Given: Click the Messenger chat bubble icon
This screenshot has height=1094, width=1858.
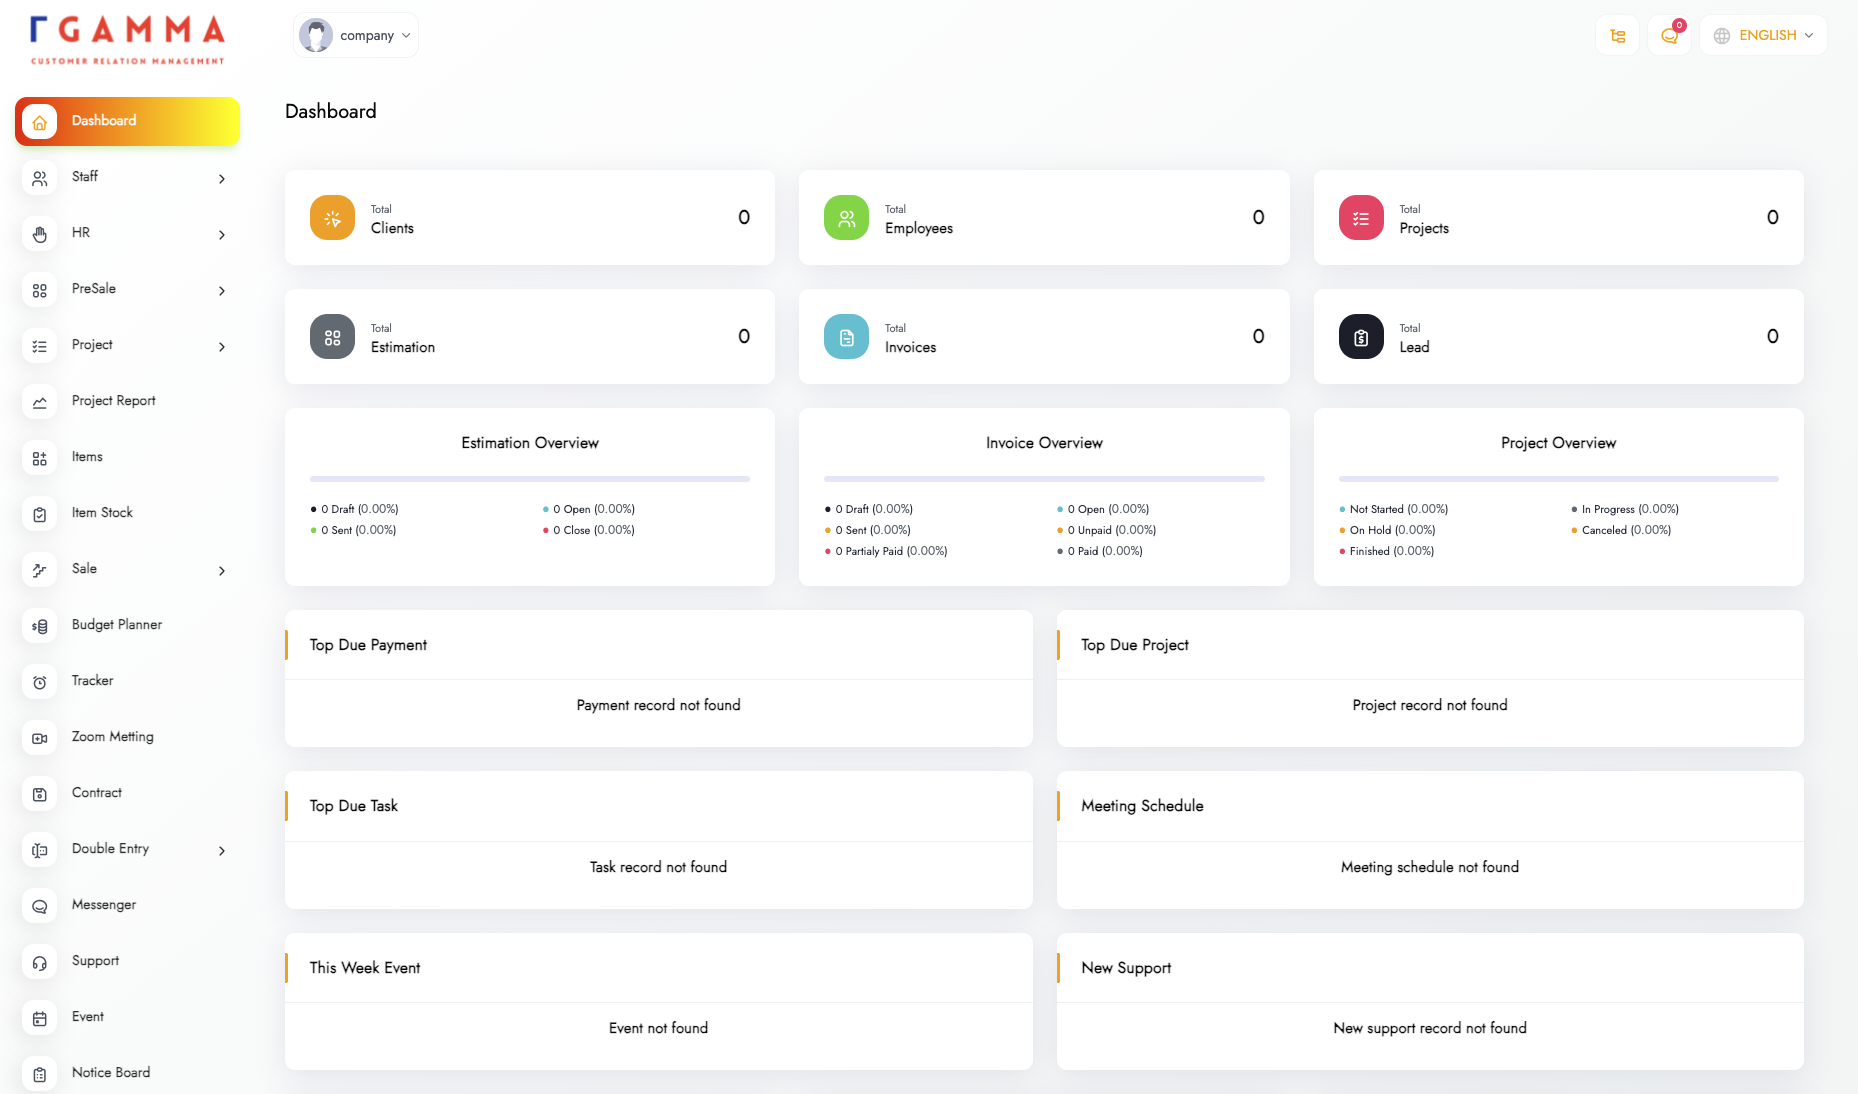Looking at the screenshot, I should (x=39, y=906).
